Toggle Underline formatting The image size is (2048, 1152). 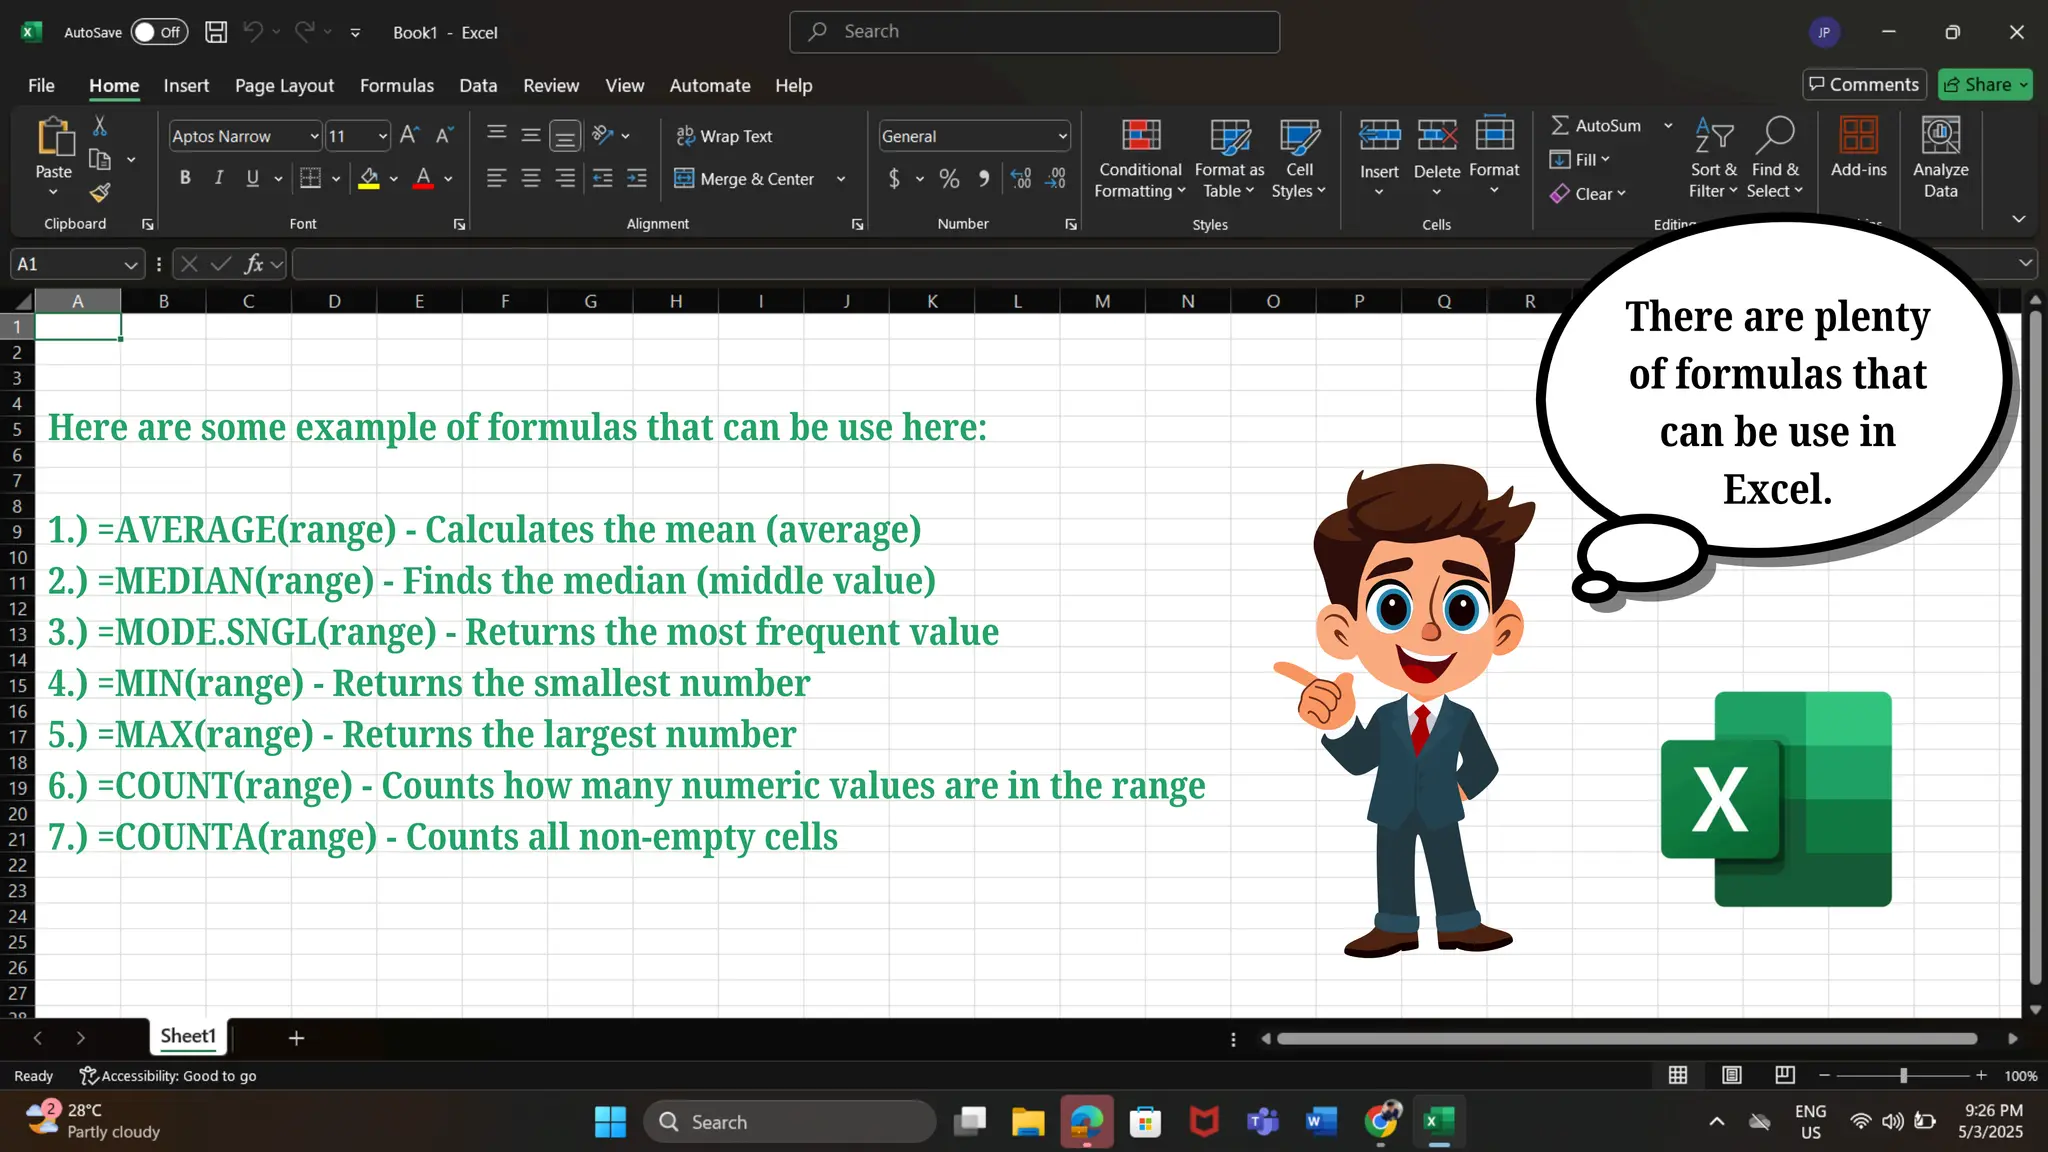tap(252, 178)
